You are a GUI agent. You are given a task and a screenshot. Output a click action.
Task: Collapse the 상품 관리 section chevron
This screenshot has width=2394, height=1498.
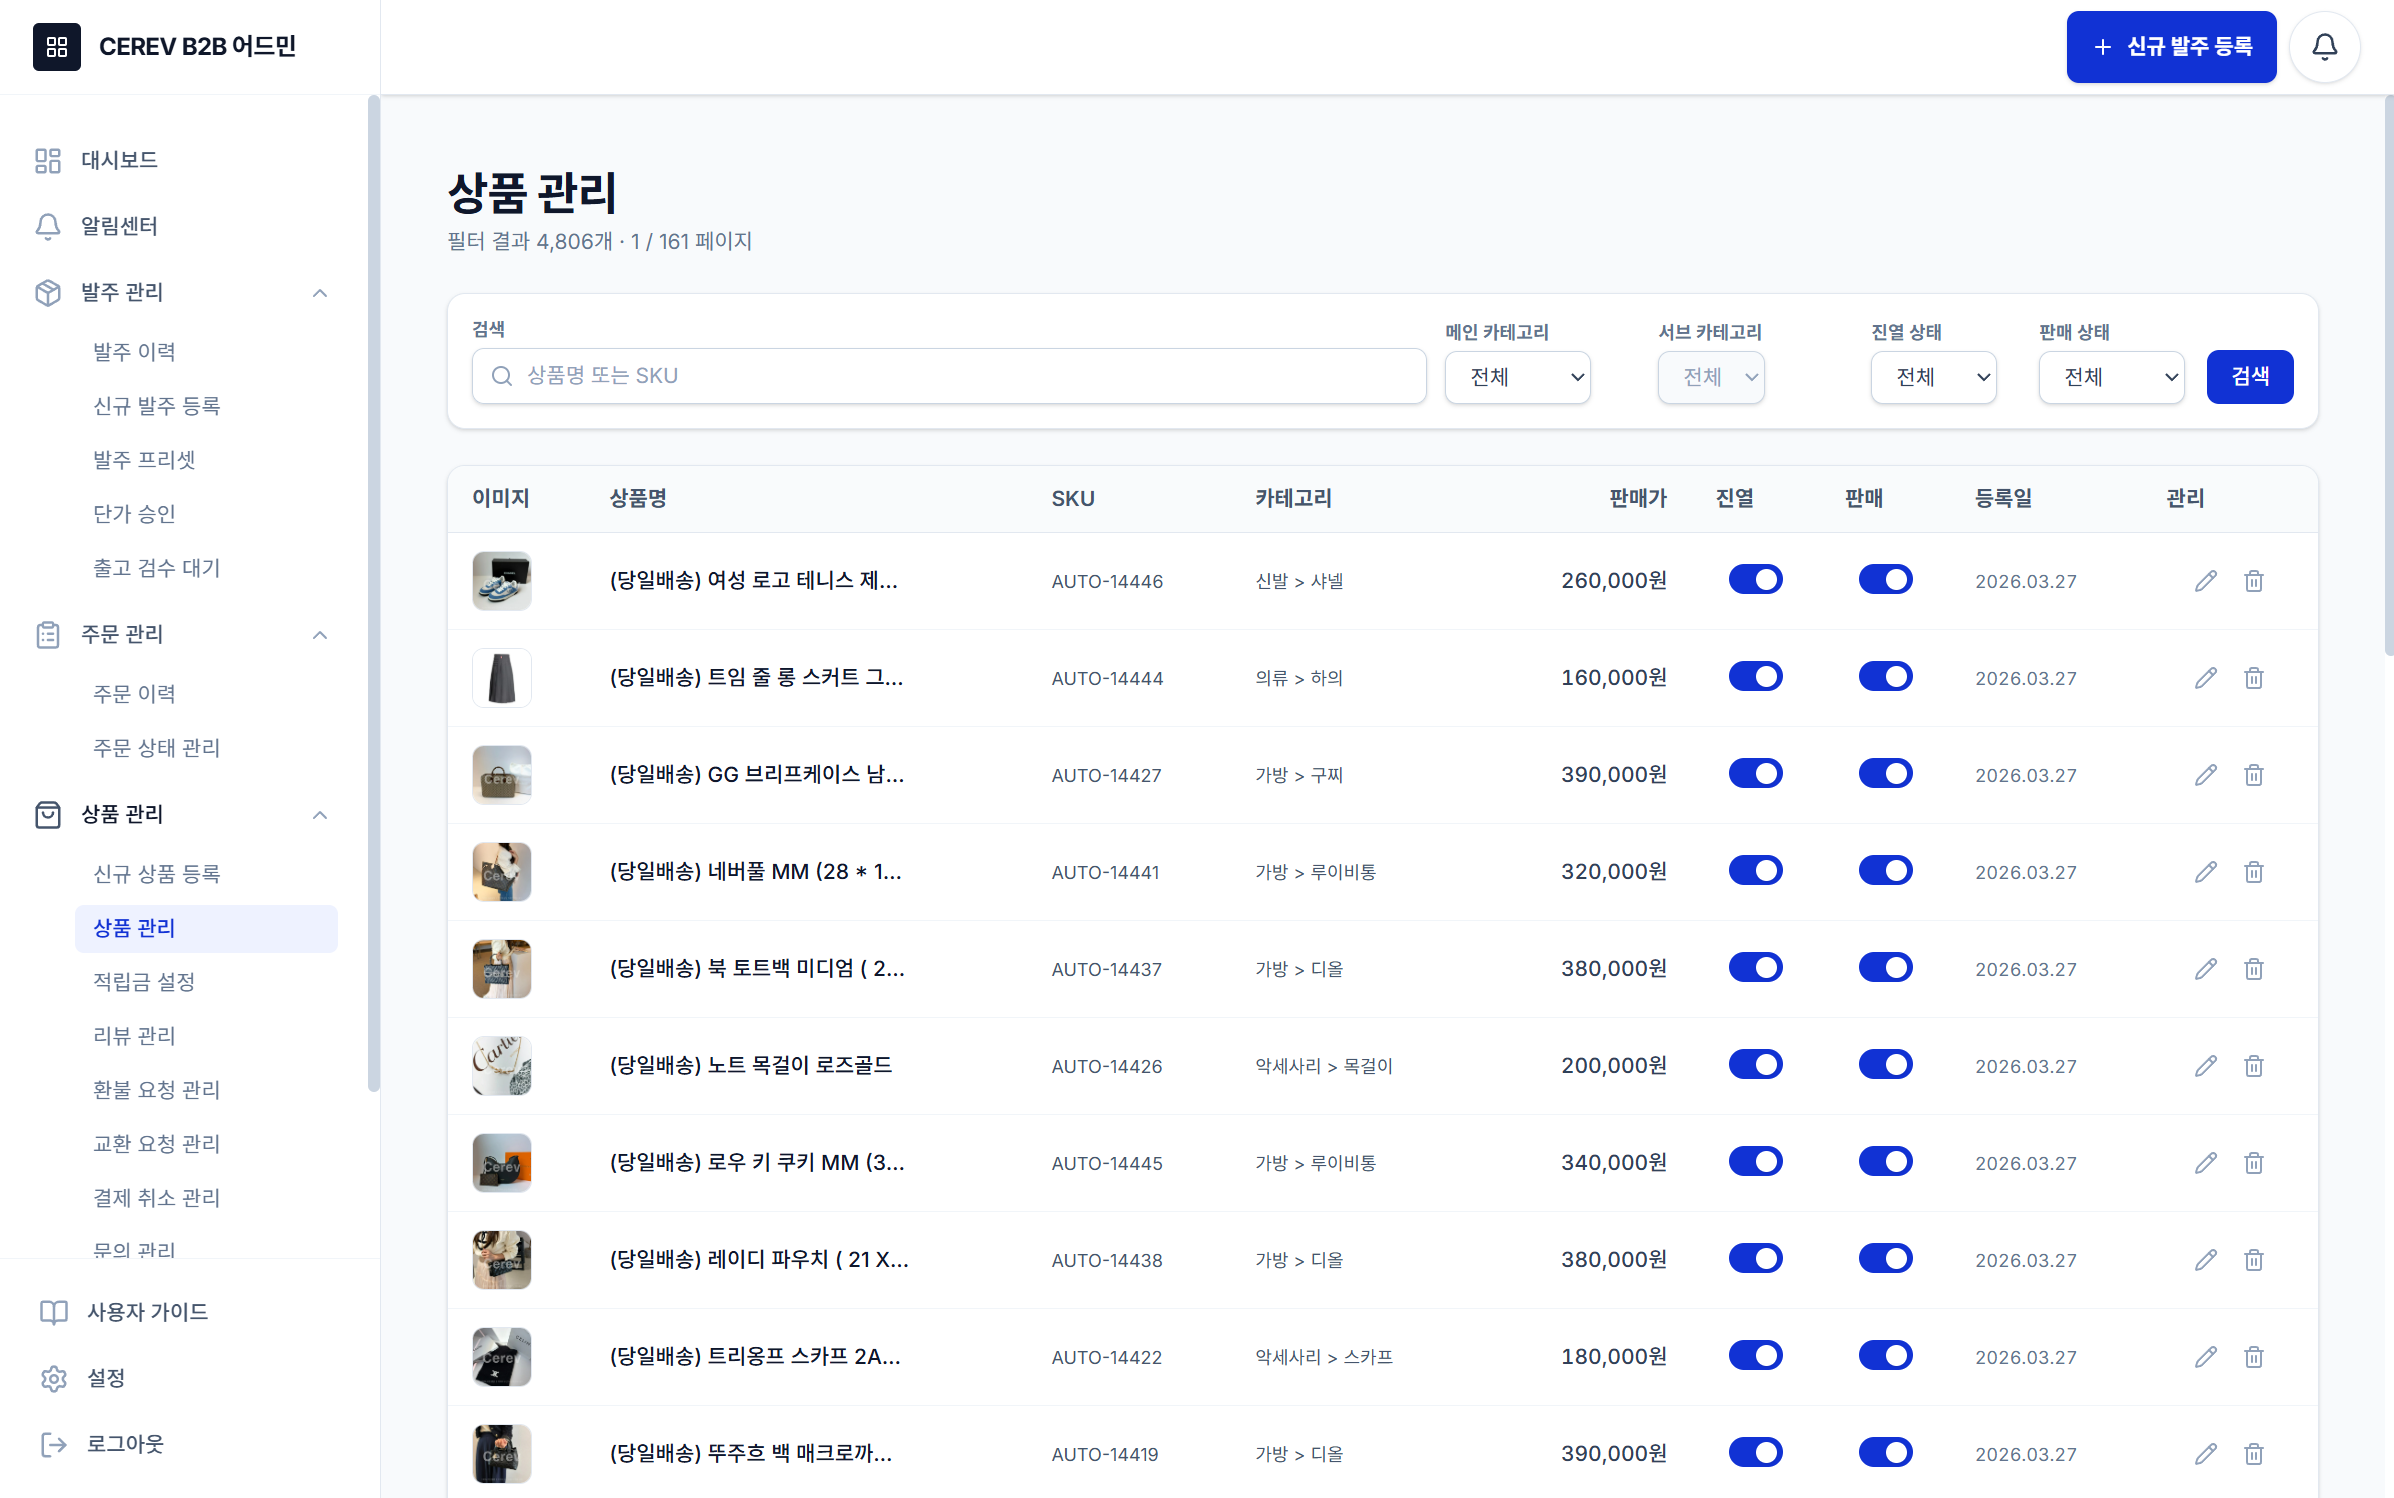pos(320,814)
